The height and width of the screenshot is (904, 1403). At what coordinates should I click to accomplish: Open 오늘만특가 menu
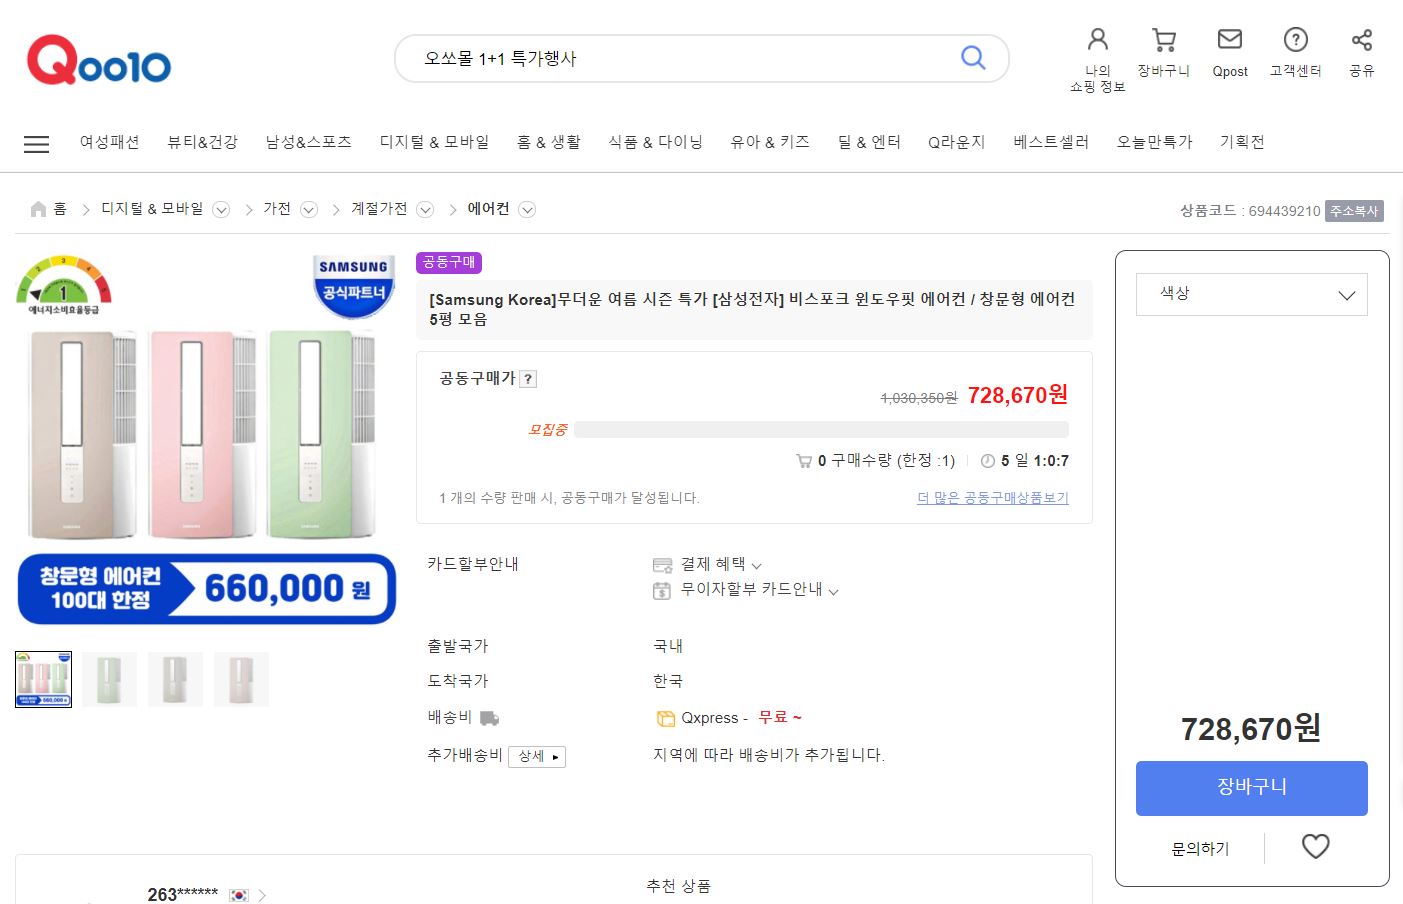tap(1154, 142)
